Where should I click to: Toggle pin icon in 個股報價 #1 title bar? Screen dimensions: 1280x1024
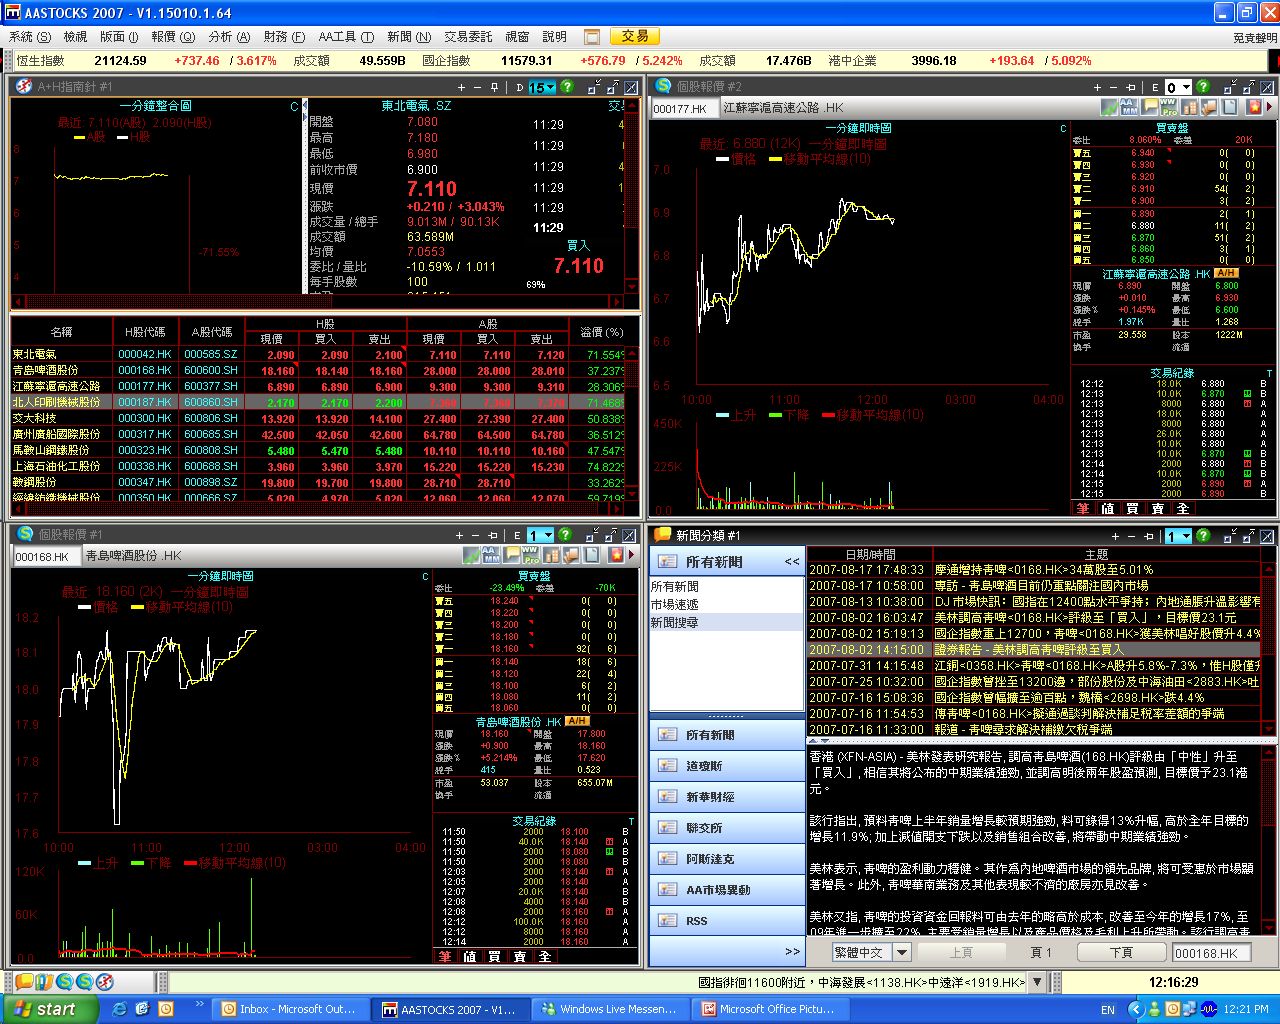coord(493,536)
